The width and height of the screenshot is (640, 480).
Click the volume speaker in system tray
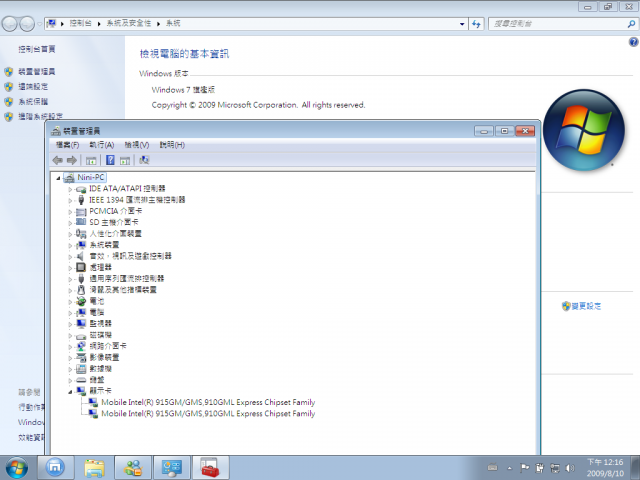[570, 468]
